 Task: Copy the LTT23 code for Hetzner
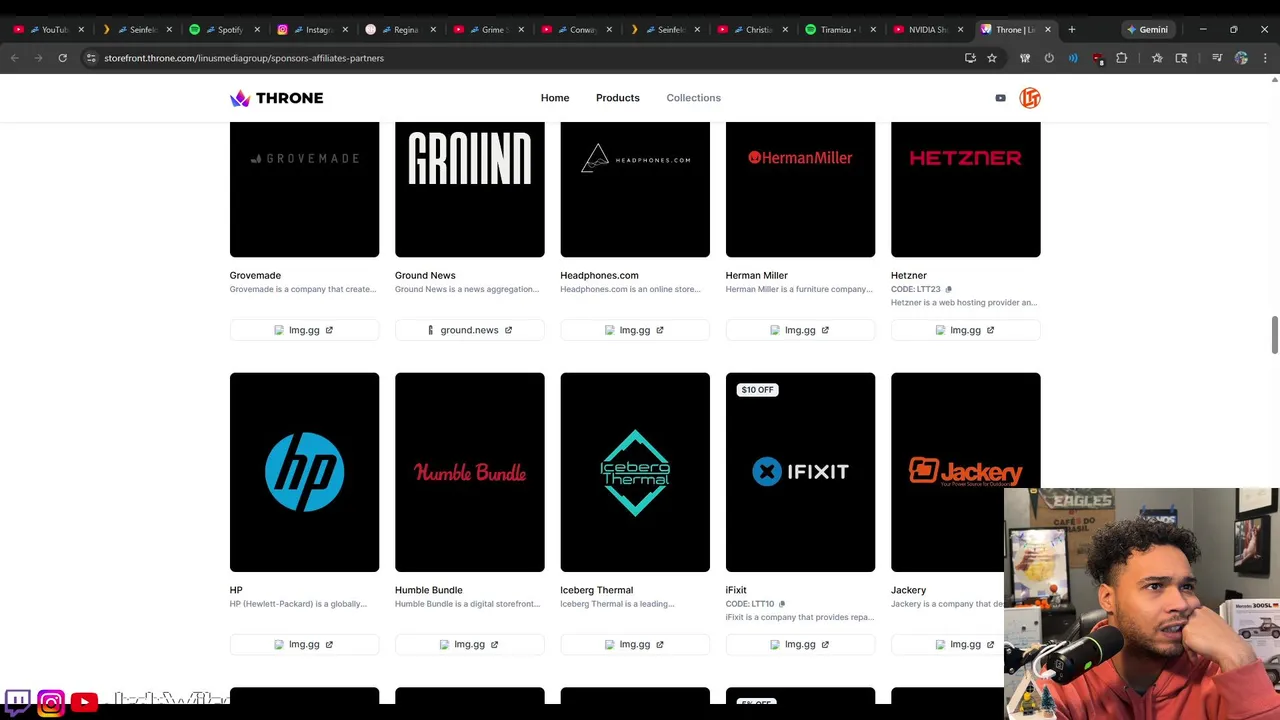click(x=948, y=290)
